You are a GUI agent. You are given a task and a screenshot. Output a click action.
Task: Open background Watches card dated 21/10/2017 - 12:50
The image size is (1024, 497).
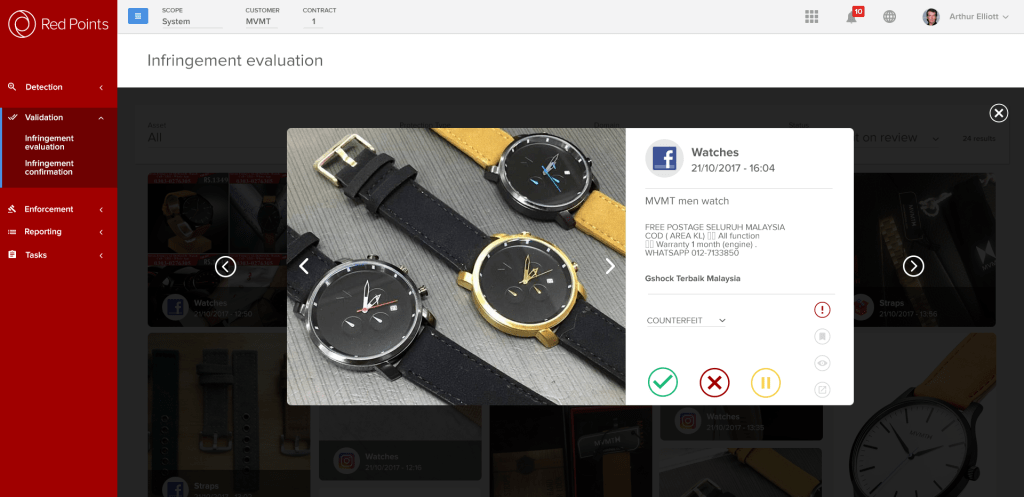tap(216, 250)
